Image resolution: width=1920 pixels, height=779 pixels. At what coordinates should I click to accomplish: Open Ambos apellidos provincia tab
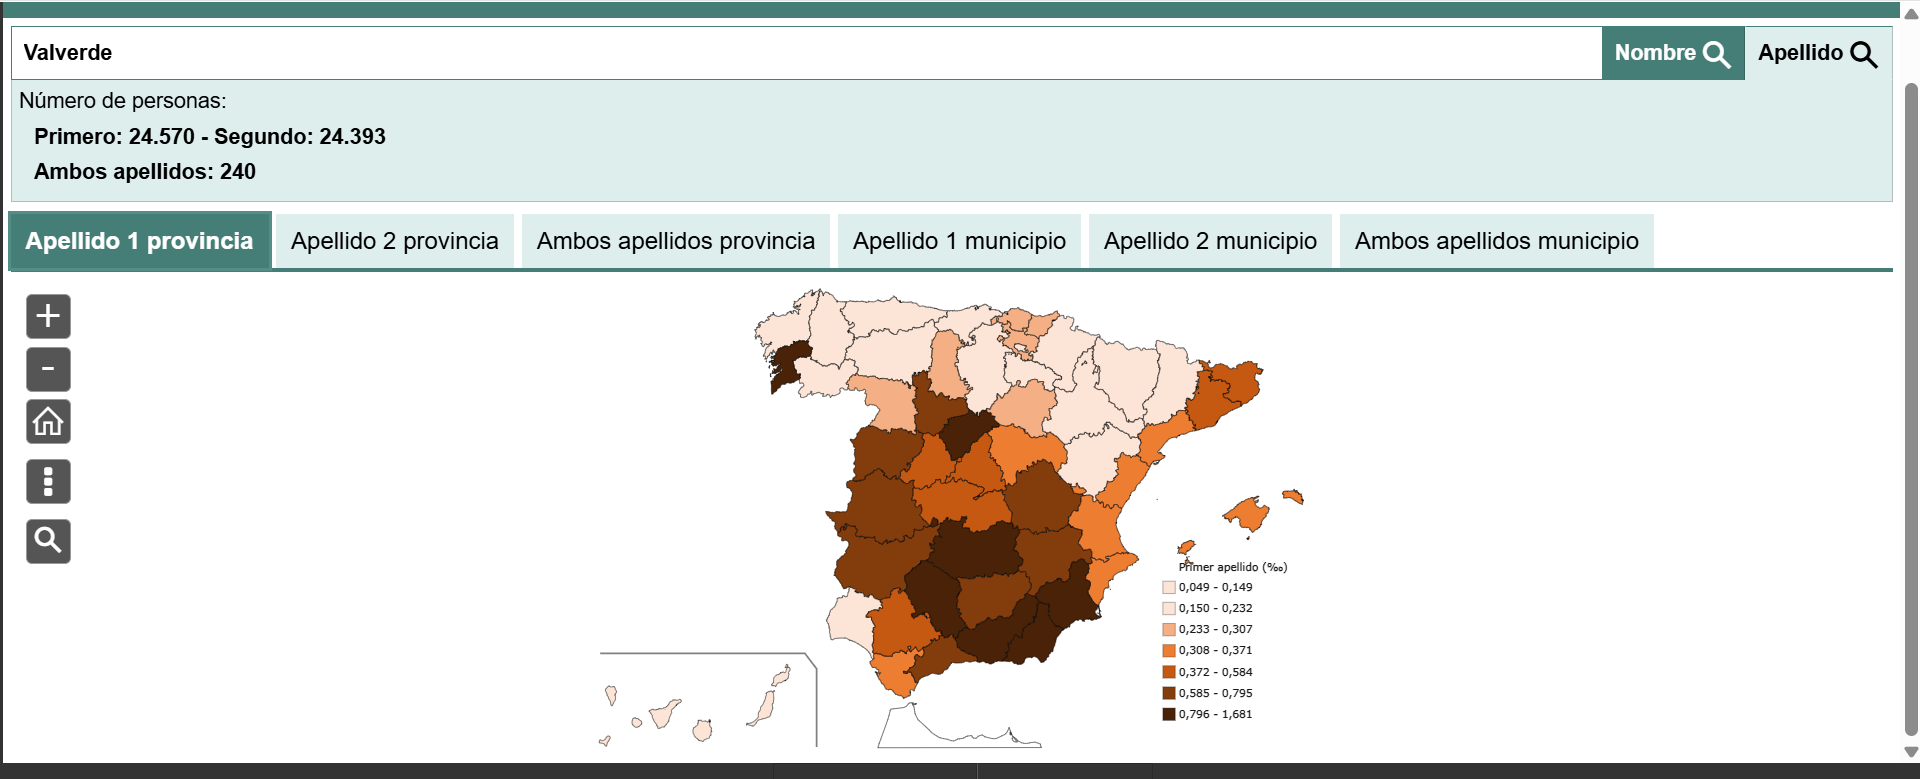coord(675,241)
